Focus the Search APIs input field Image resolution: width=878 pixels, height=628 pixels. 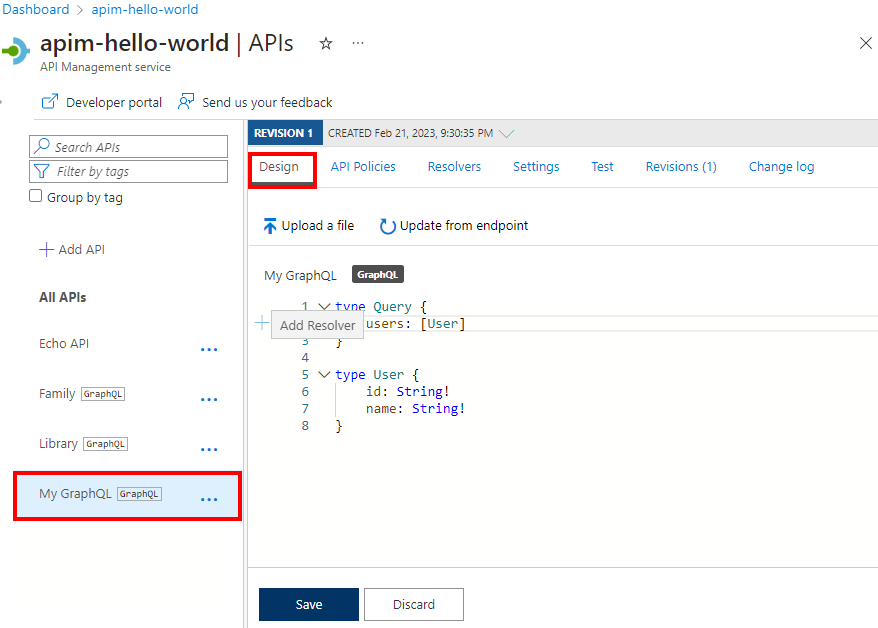(x=128, y=147)
